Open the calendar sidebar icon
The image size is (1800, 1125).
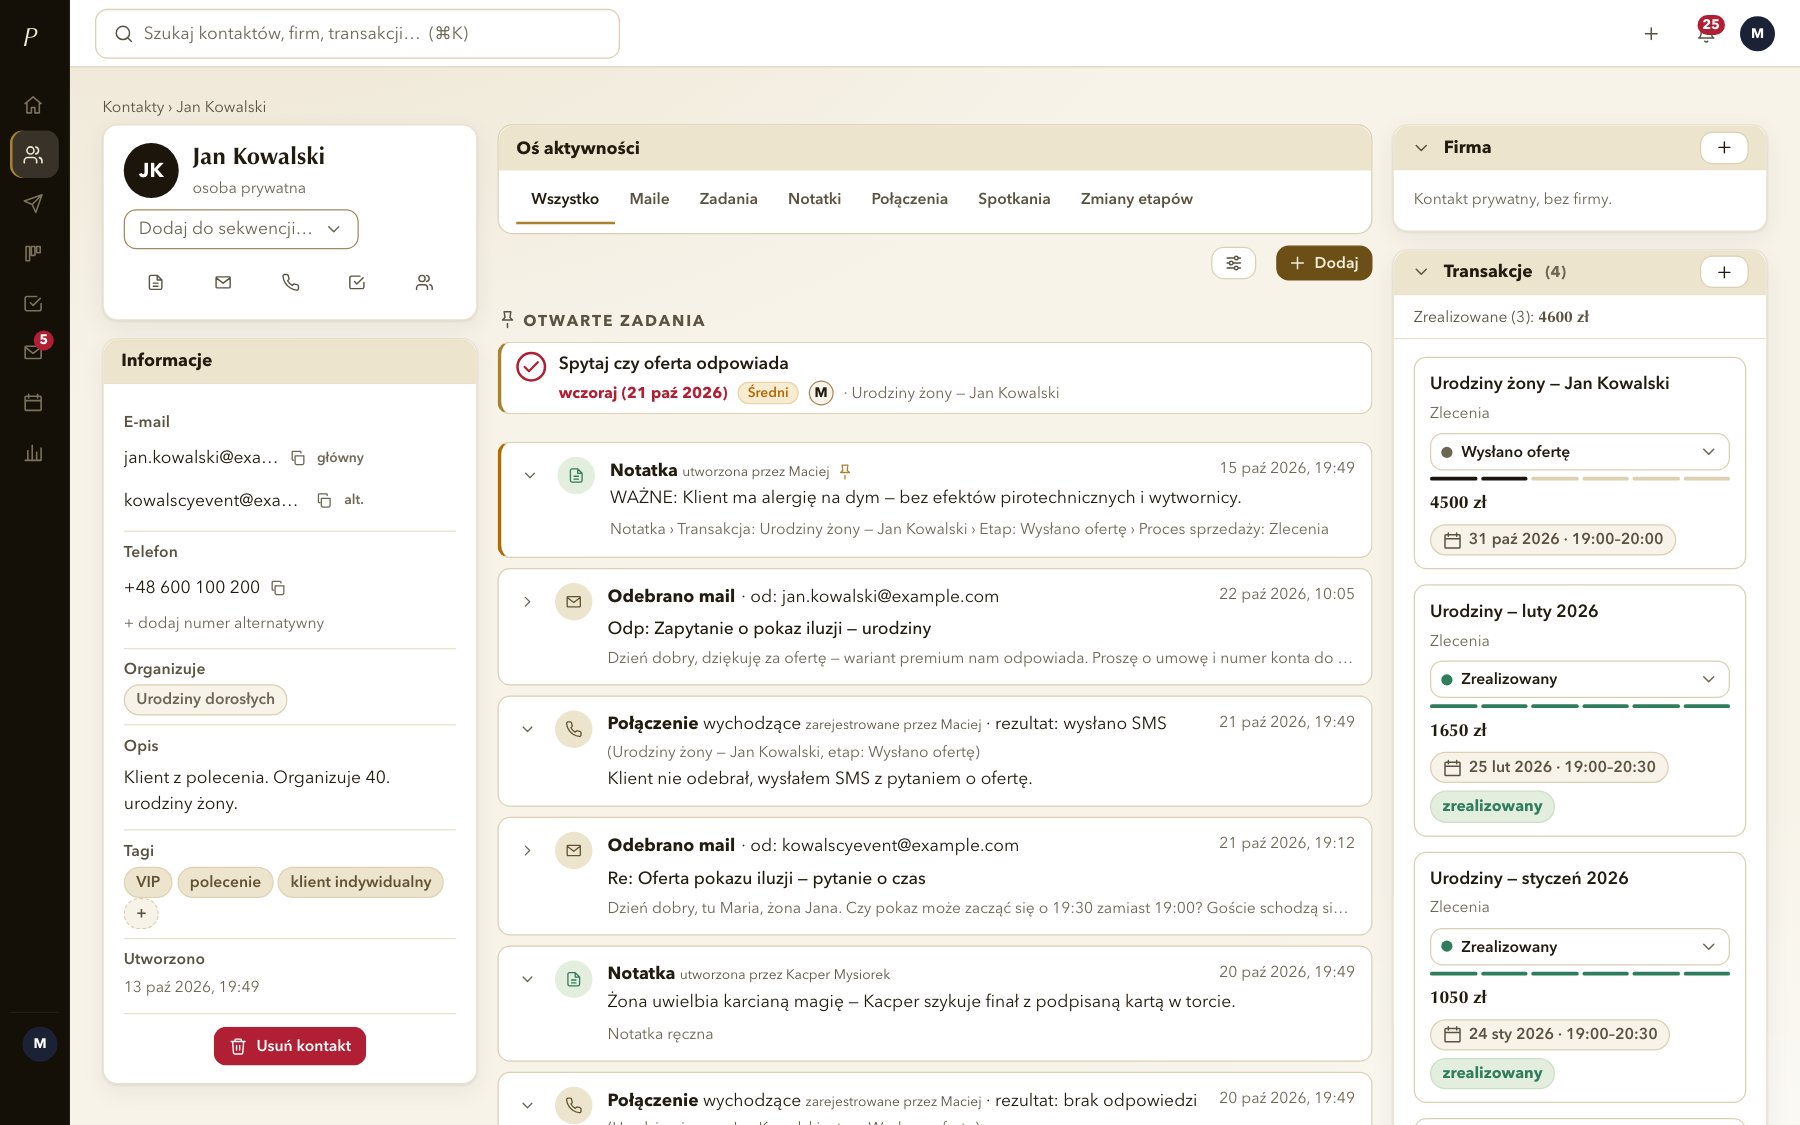pyautogui.click(x=33, y=402)
